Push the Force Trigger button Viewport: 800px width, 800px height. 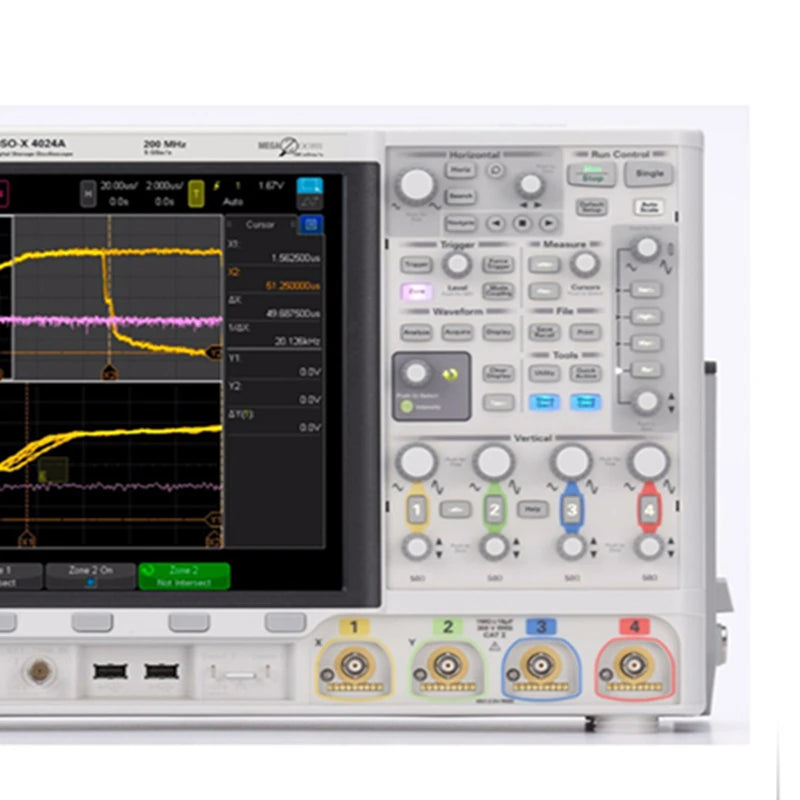coord(498,264)
